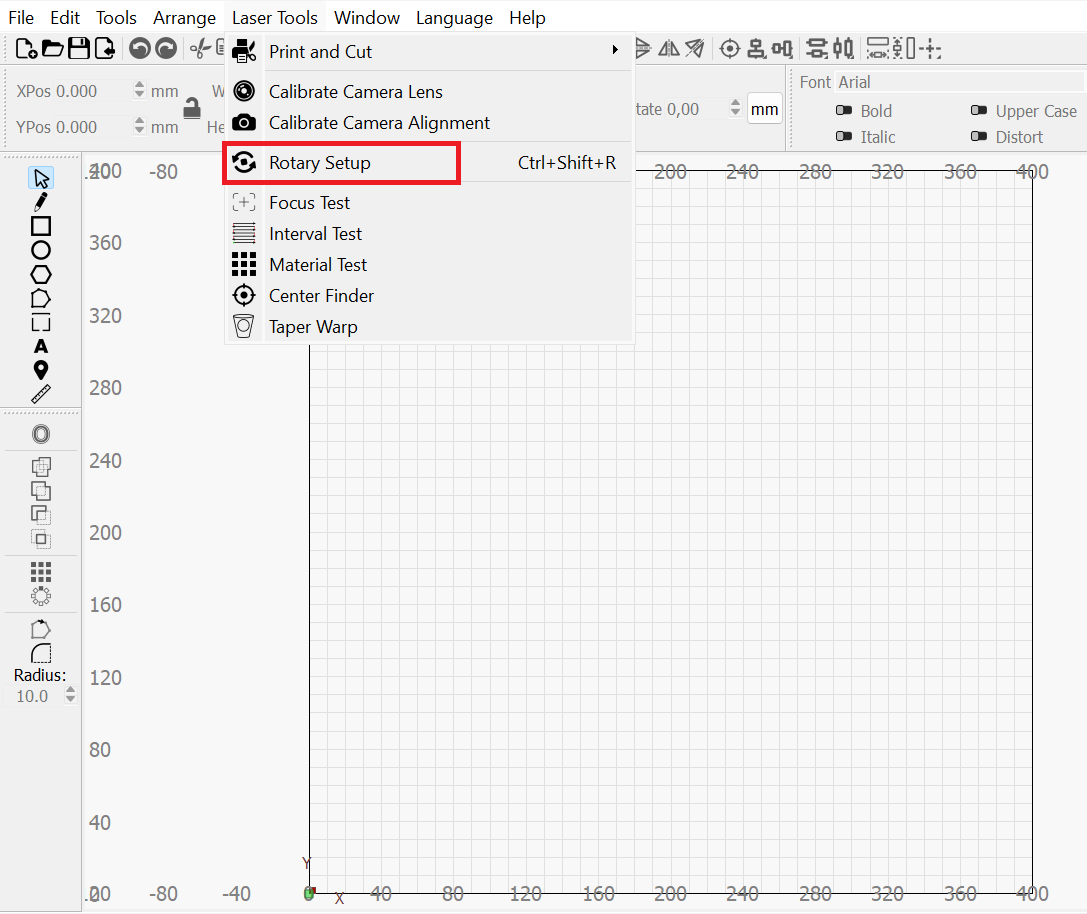The height and width of the screenshot is (914, 1087).
Task: Open the Grid Array tool
Action: click(x=41, y=571)
